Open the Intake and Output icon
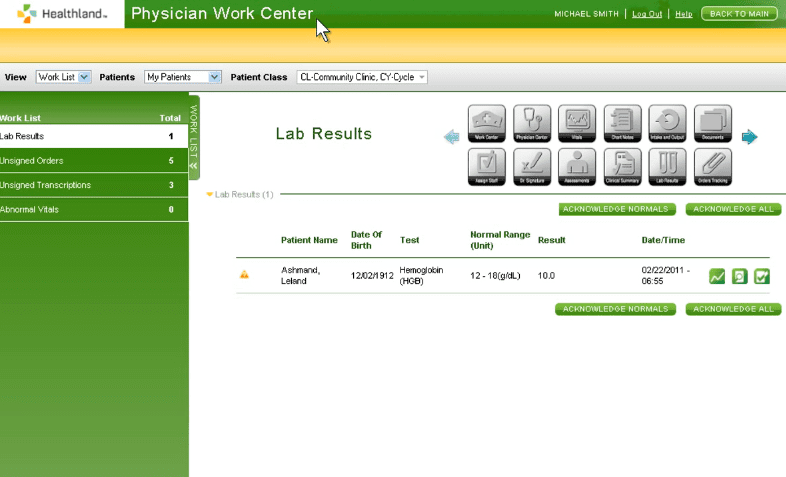 pos(667,123)
